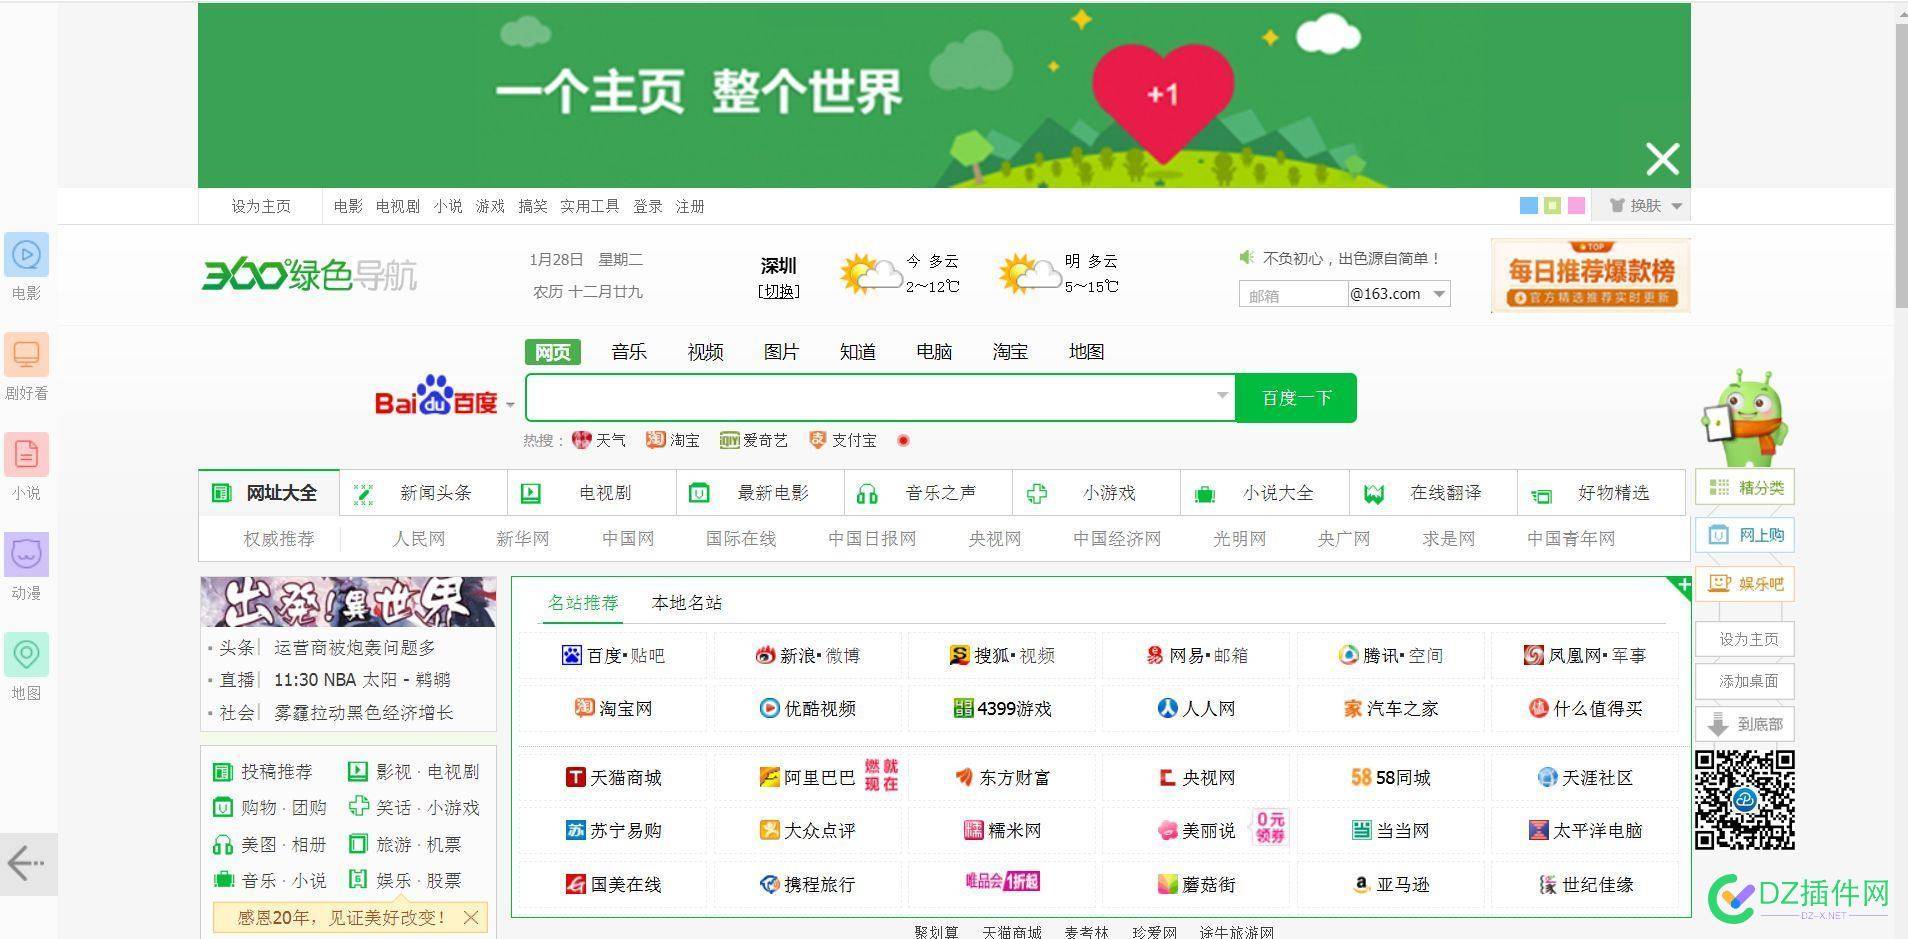
Task: Select the green skin color swatch
Action: point(1552,206)
